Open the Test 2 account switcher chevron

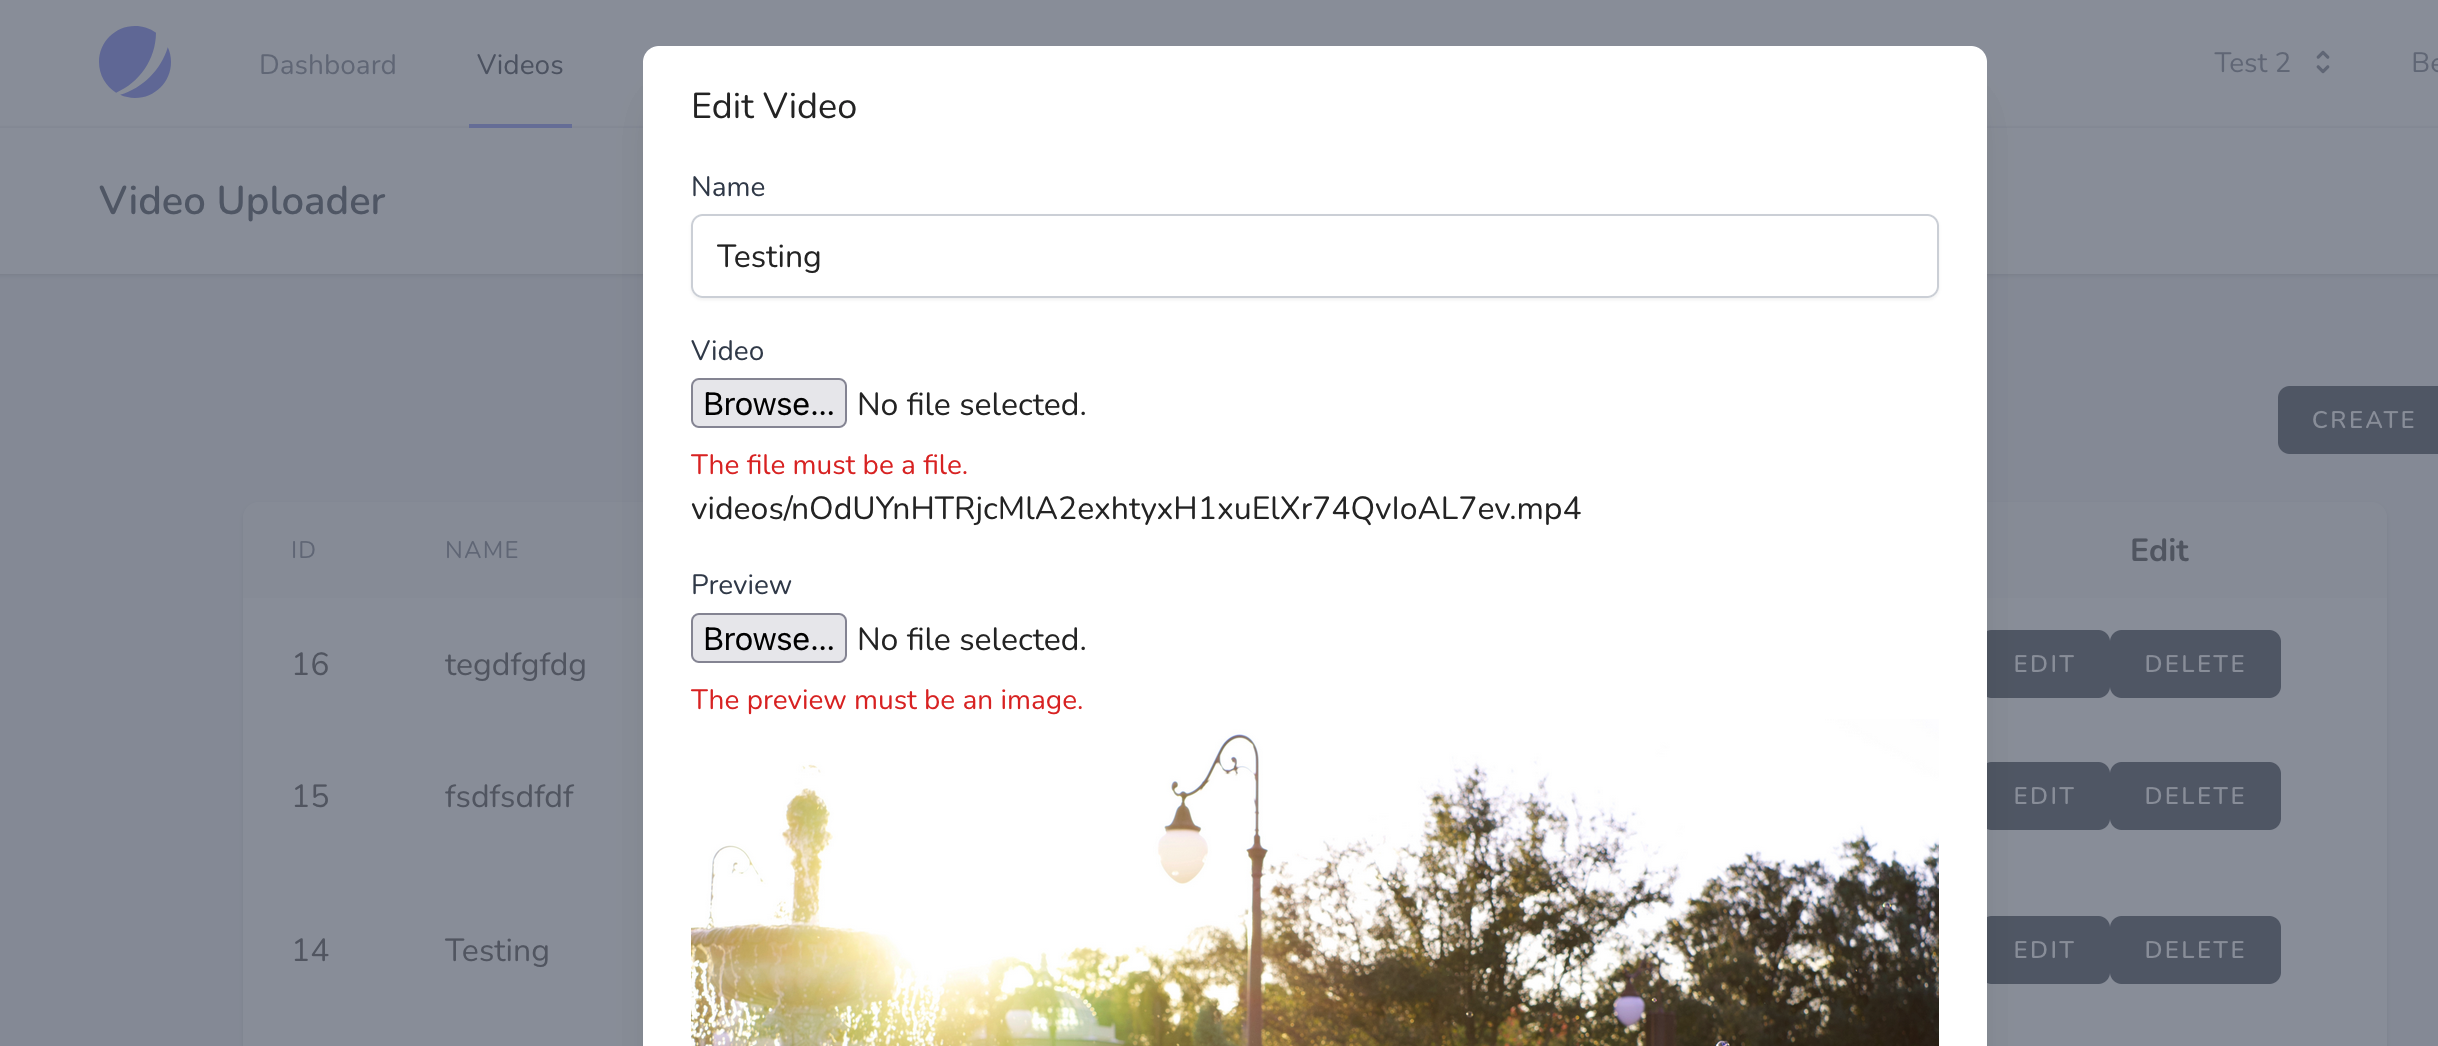click(x=2323, y=62)
